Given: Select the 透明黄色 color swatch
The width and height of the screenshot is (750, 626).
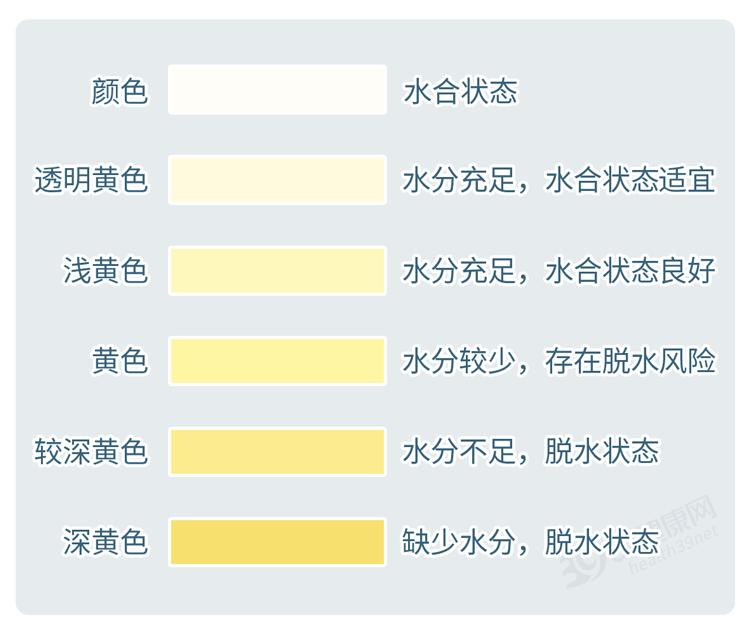Looking at the screenshot, I should [x=277, y=180].
